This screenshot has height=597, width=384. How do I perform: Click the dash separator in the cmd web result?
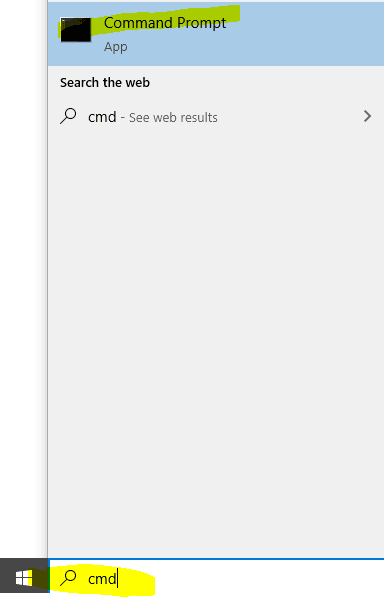point(123,118)
